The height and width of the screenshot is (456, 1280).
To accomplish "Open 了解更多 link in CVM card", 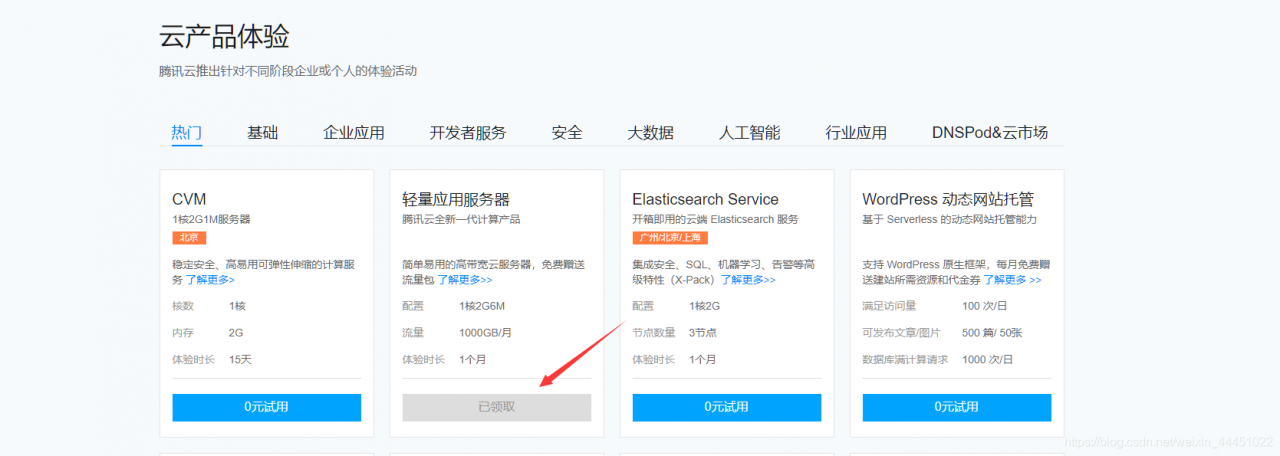I will click(x=210, y=280).
